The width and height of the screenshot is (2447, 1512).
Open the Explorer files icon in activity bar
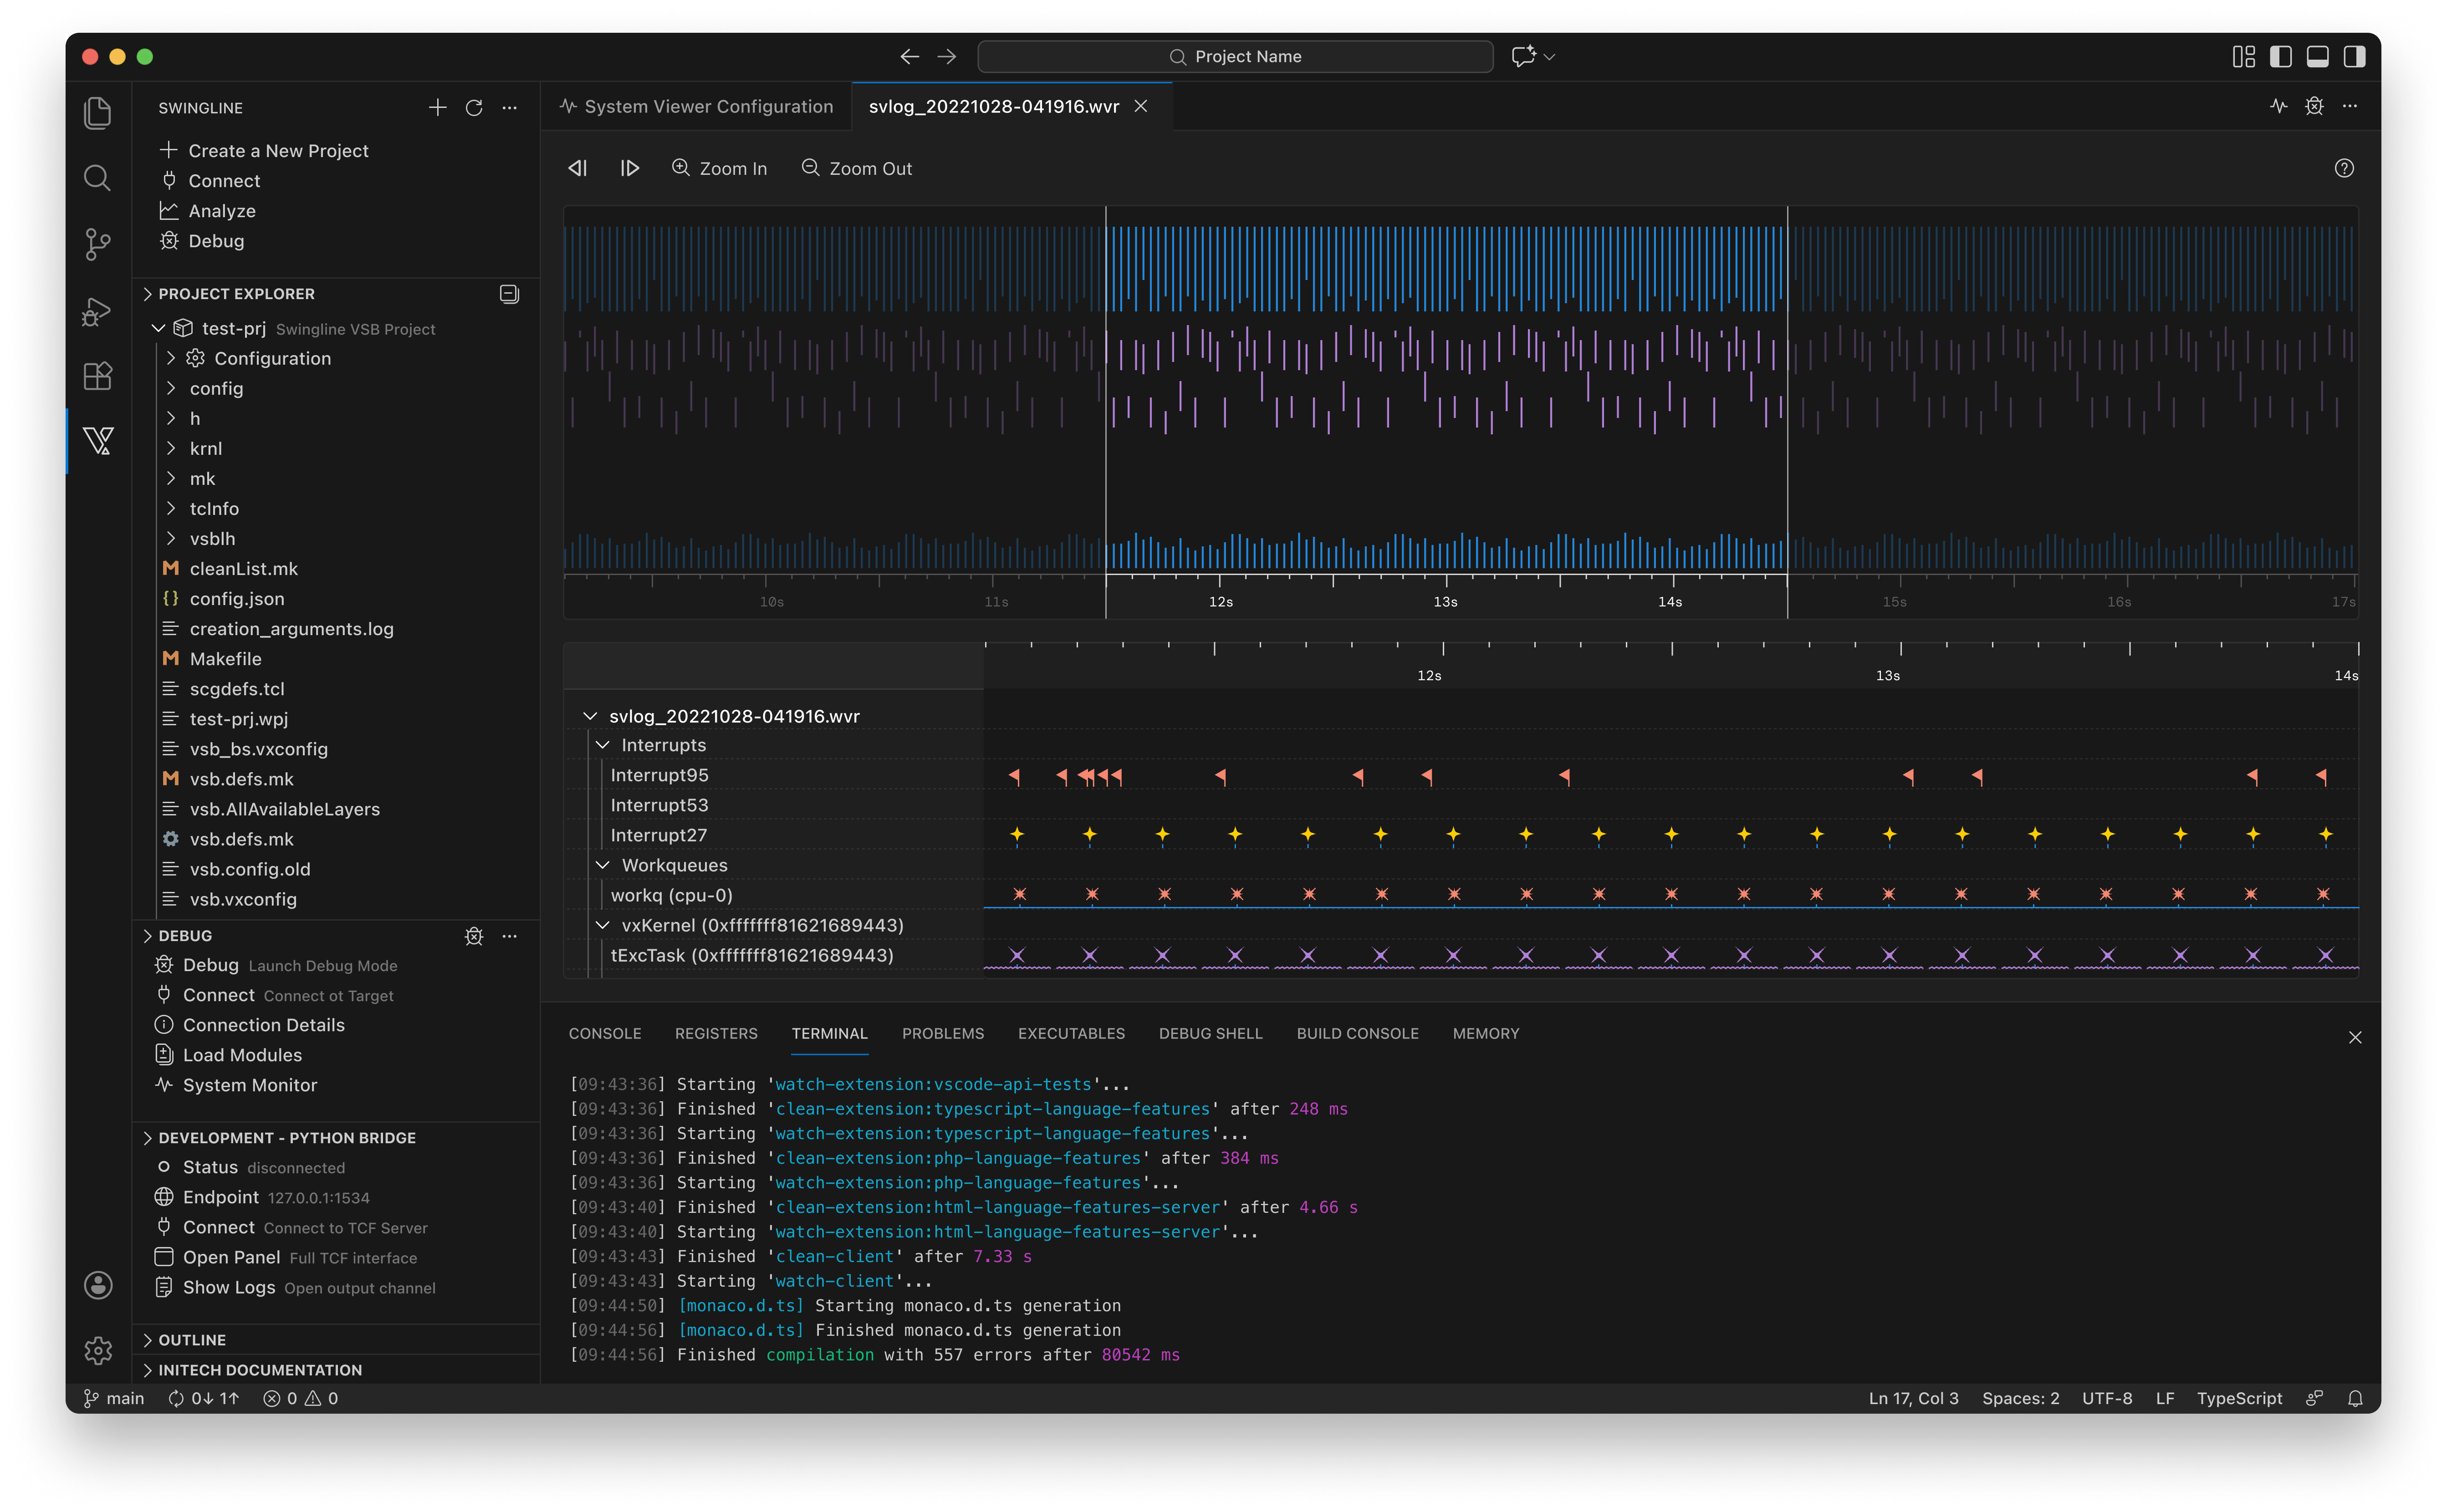(97, 113)
